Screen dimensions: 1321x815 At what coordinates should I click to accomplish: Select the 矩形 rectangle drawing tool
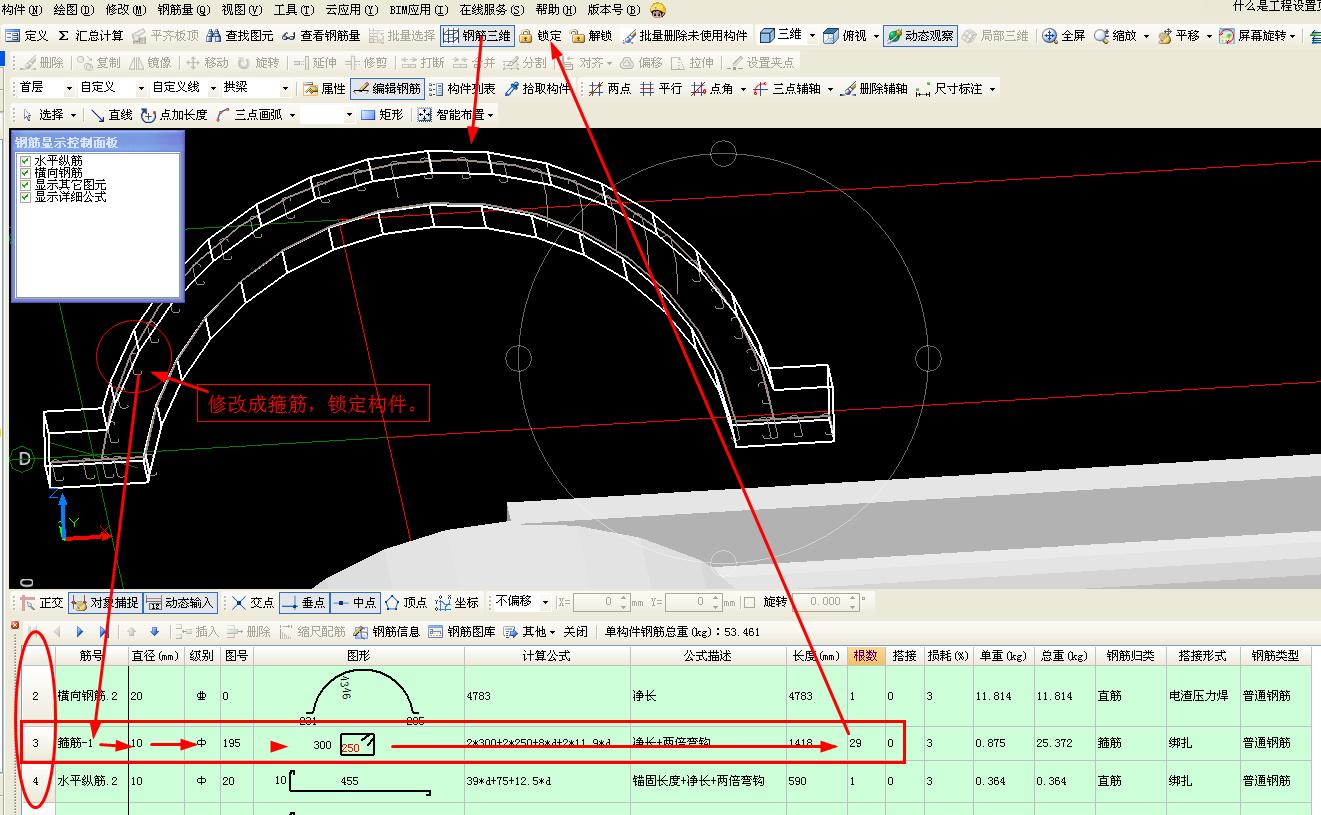point(382,115)
